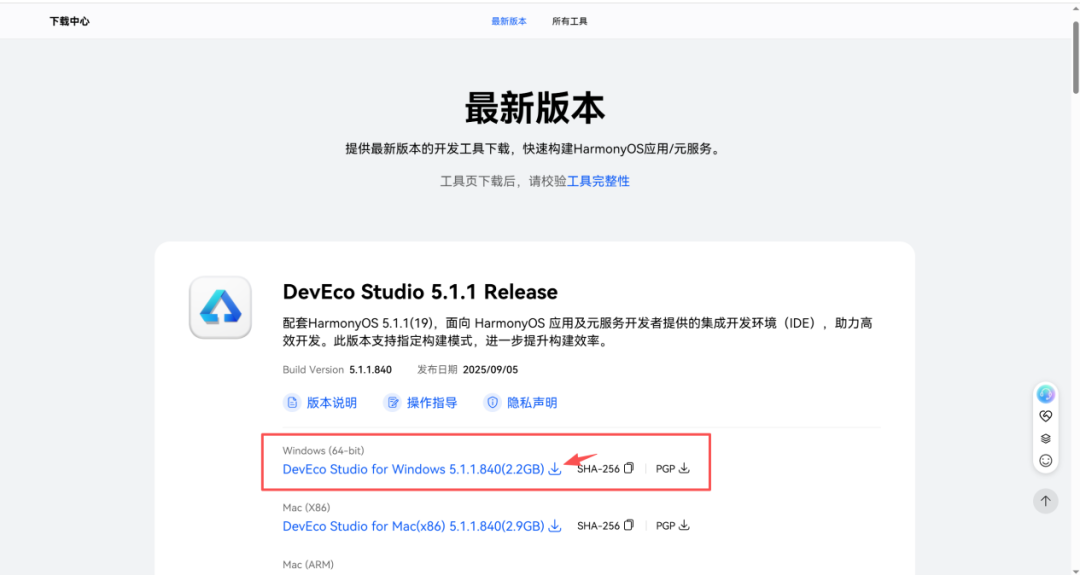Open the 隐私声明 shield icon
Image resolution: width=1080 pixels, height=575 pixels.
tap(492, 403)
